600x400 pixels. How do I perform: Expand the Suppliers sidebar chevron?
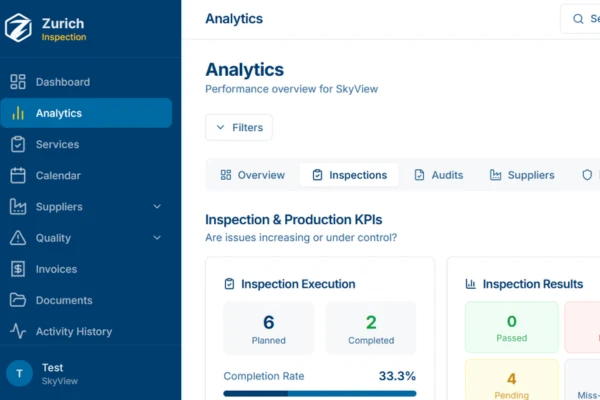pos(157,207)
